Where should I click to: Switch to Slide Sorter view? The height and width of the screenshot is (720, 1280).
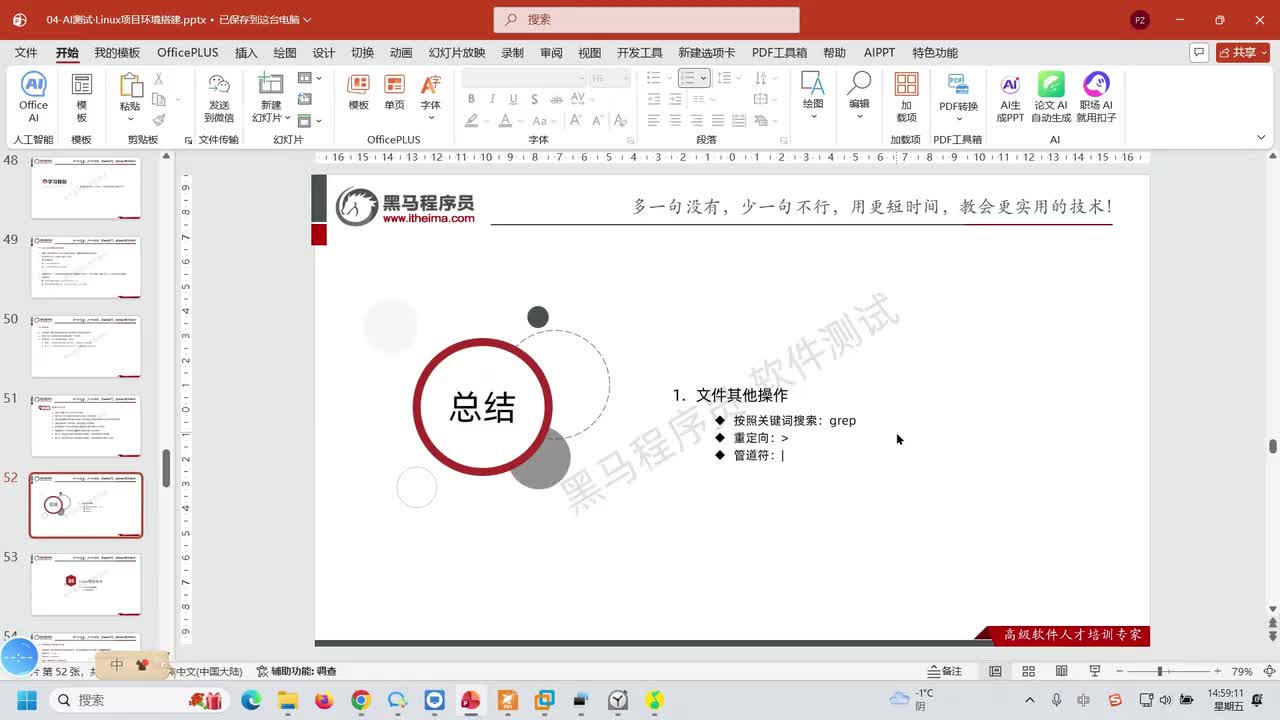pyautogui.click(x=1028, y=671)
